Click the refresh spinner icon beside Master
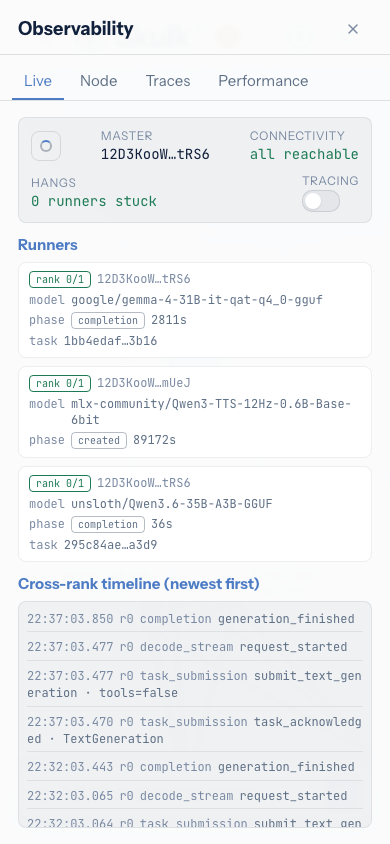390x844 pixels. click(x=46, y=146)
